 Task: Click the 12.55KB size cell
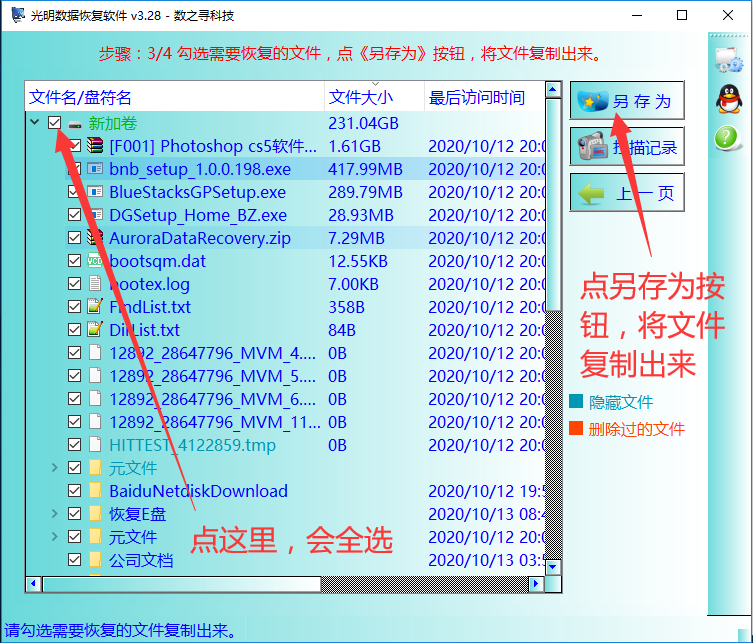coord(358,261)
